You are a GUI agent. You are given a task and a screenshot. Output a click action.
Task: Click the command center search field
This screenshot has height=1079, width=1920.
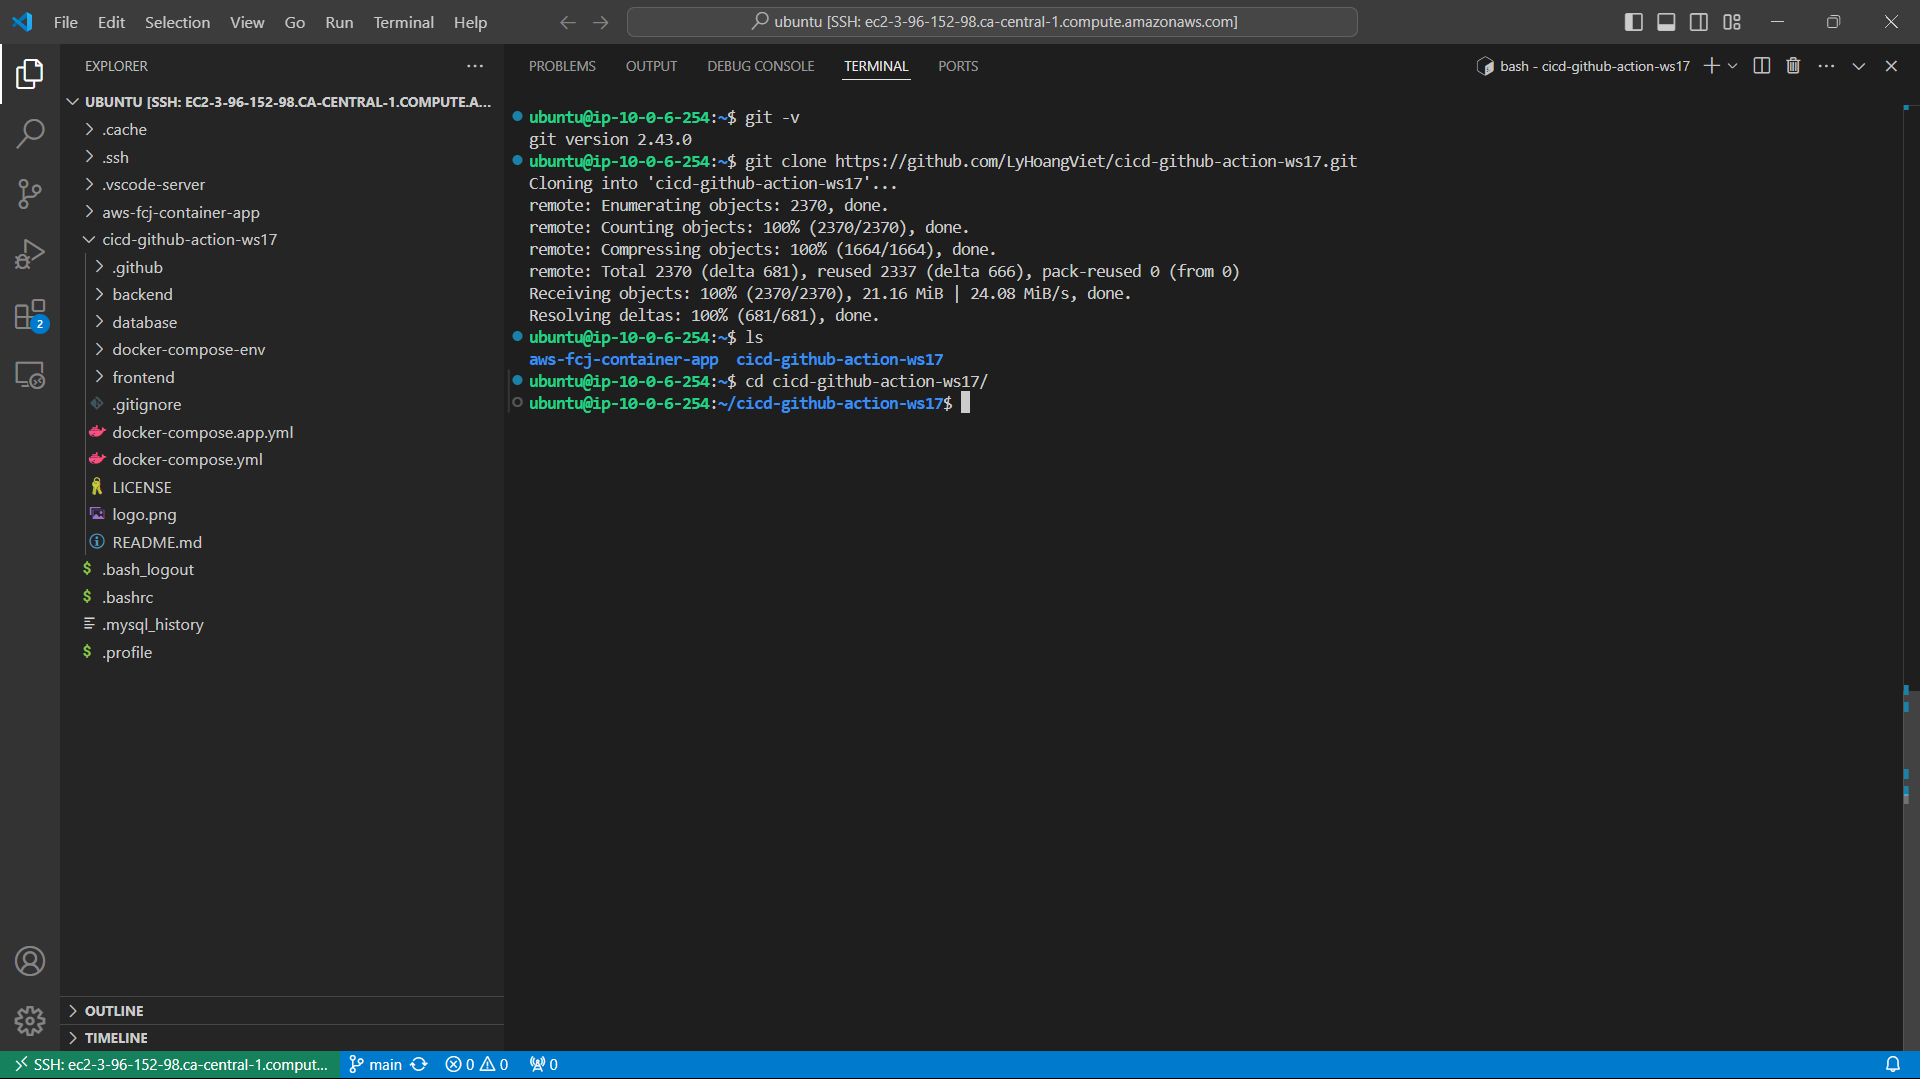pyautogui.click(x=992, y=22)
